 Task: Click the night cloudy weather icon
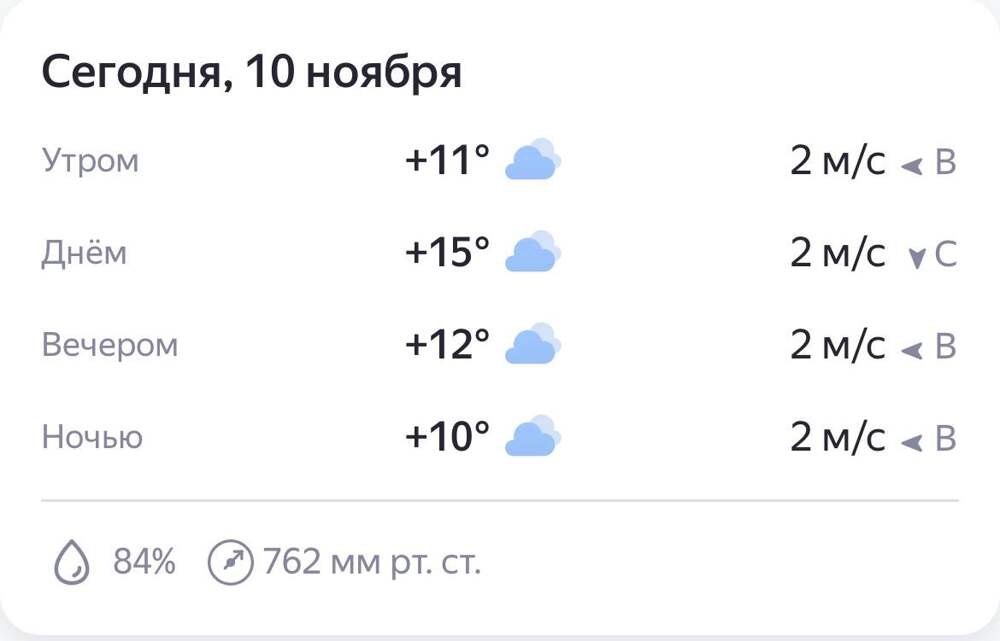pos(533,437)
